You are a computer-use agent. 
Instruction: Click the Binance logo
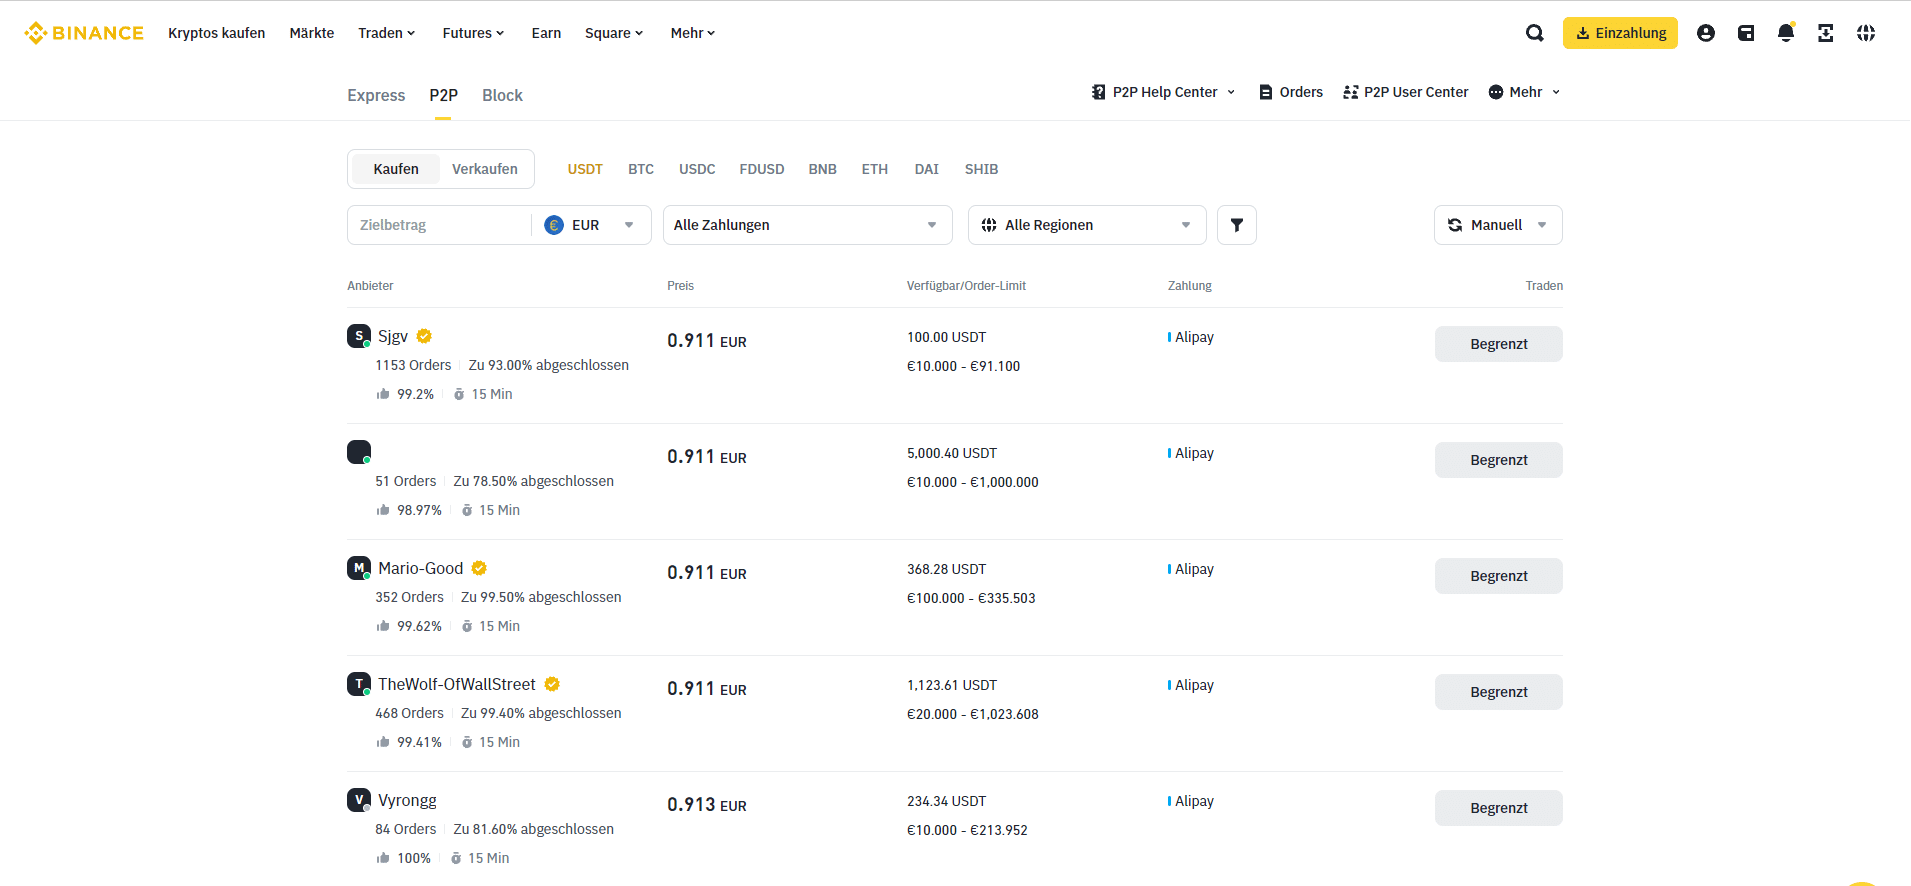[84, 33]
